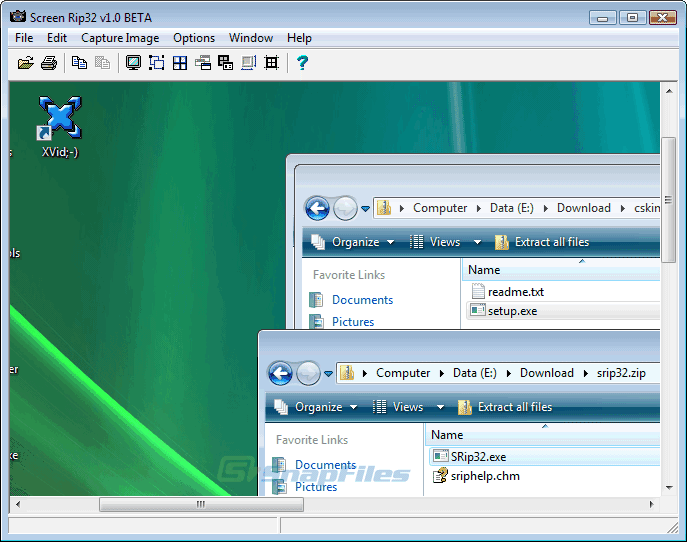Open the Help menu
This screenshot has height=542, width=687.
click(x=299, y=38)
